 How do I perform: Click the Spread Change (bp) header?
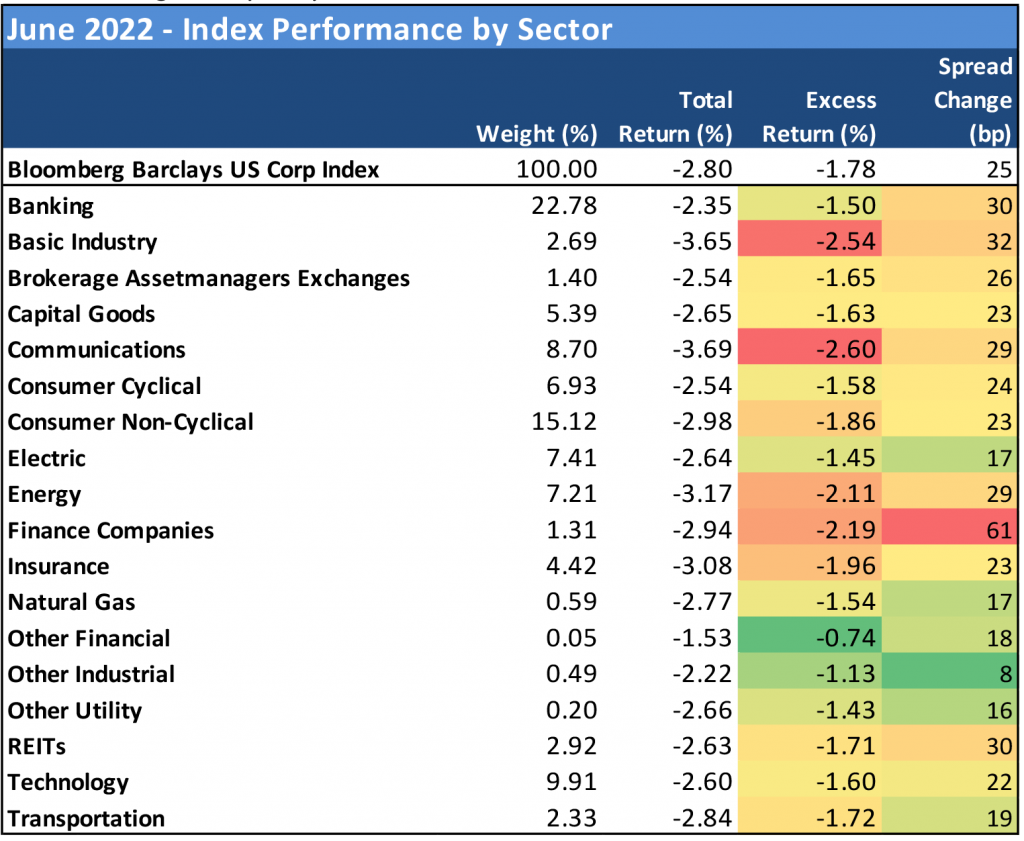tap(973, 100)
